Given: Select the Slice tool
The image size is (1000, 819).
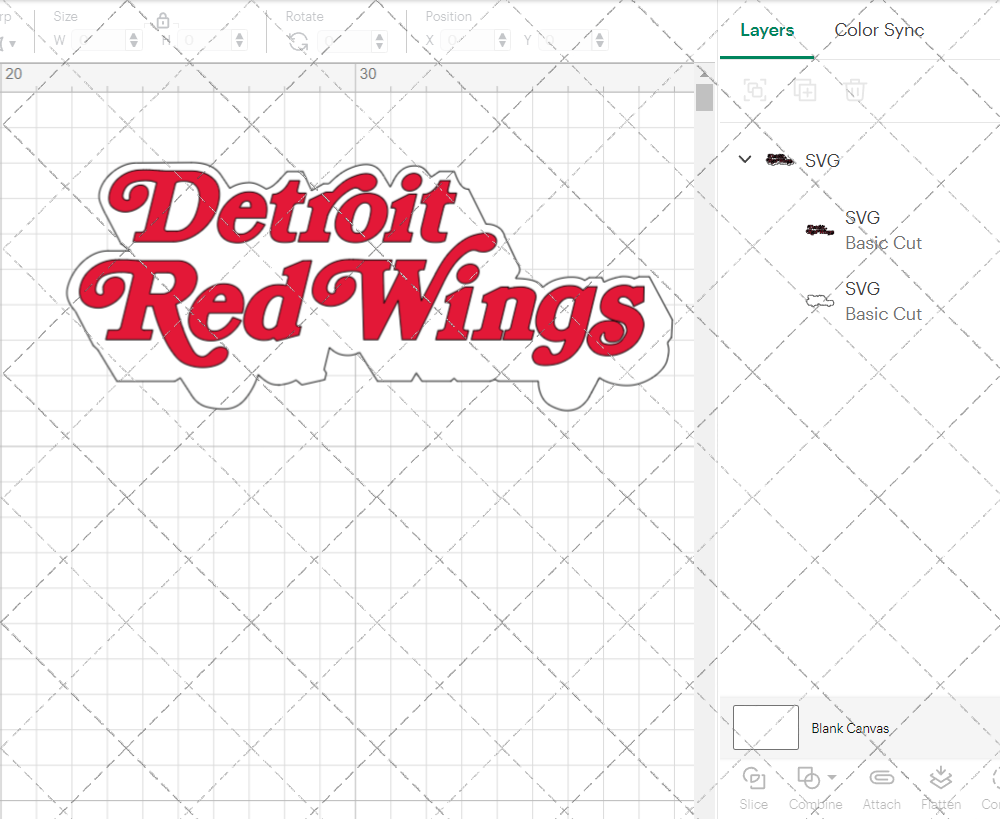Looking at the screenshot, I should (x=753, y=787).
